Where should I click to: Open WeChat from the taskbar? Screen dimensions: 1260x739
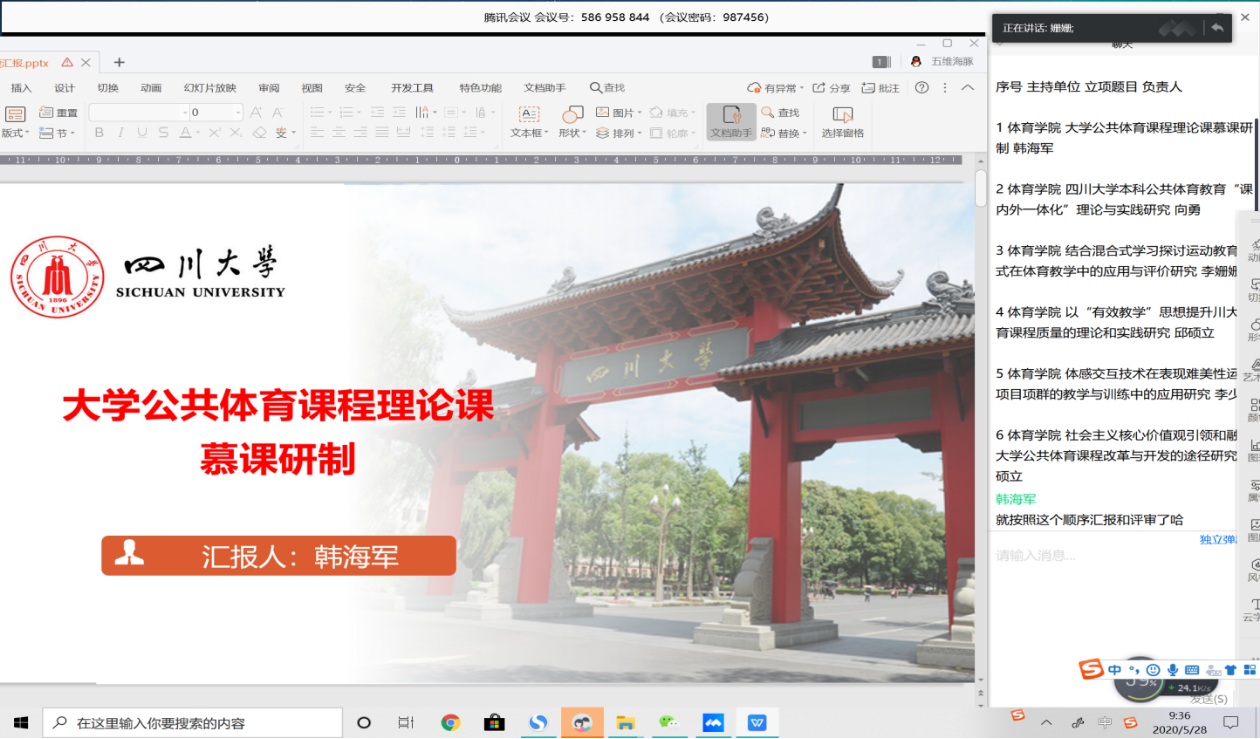(668, 722)
